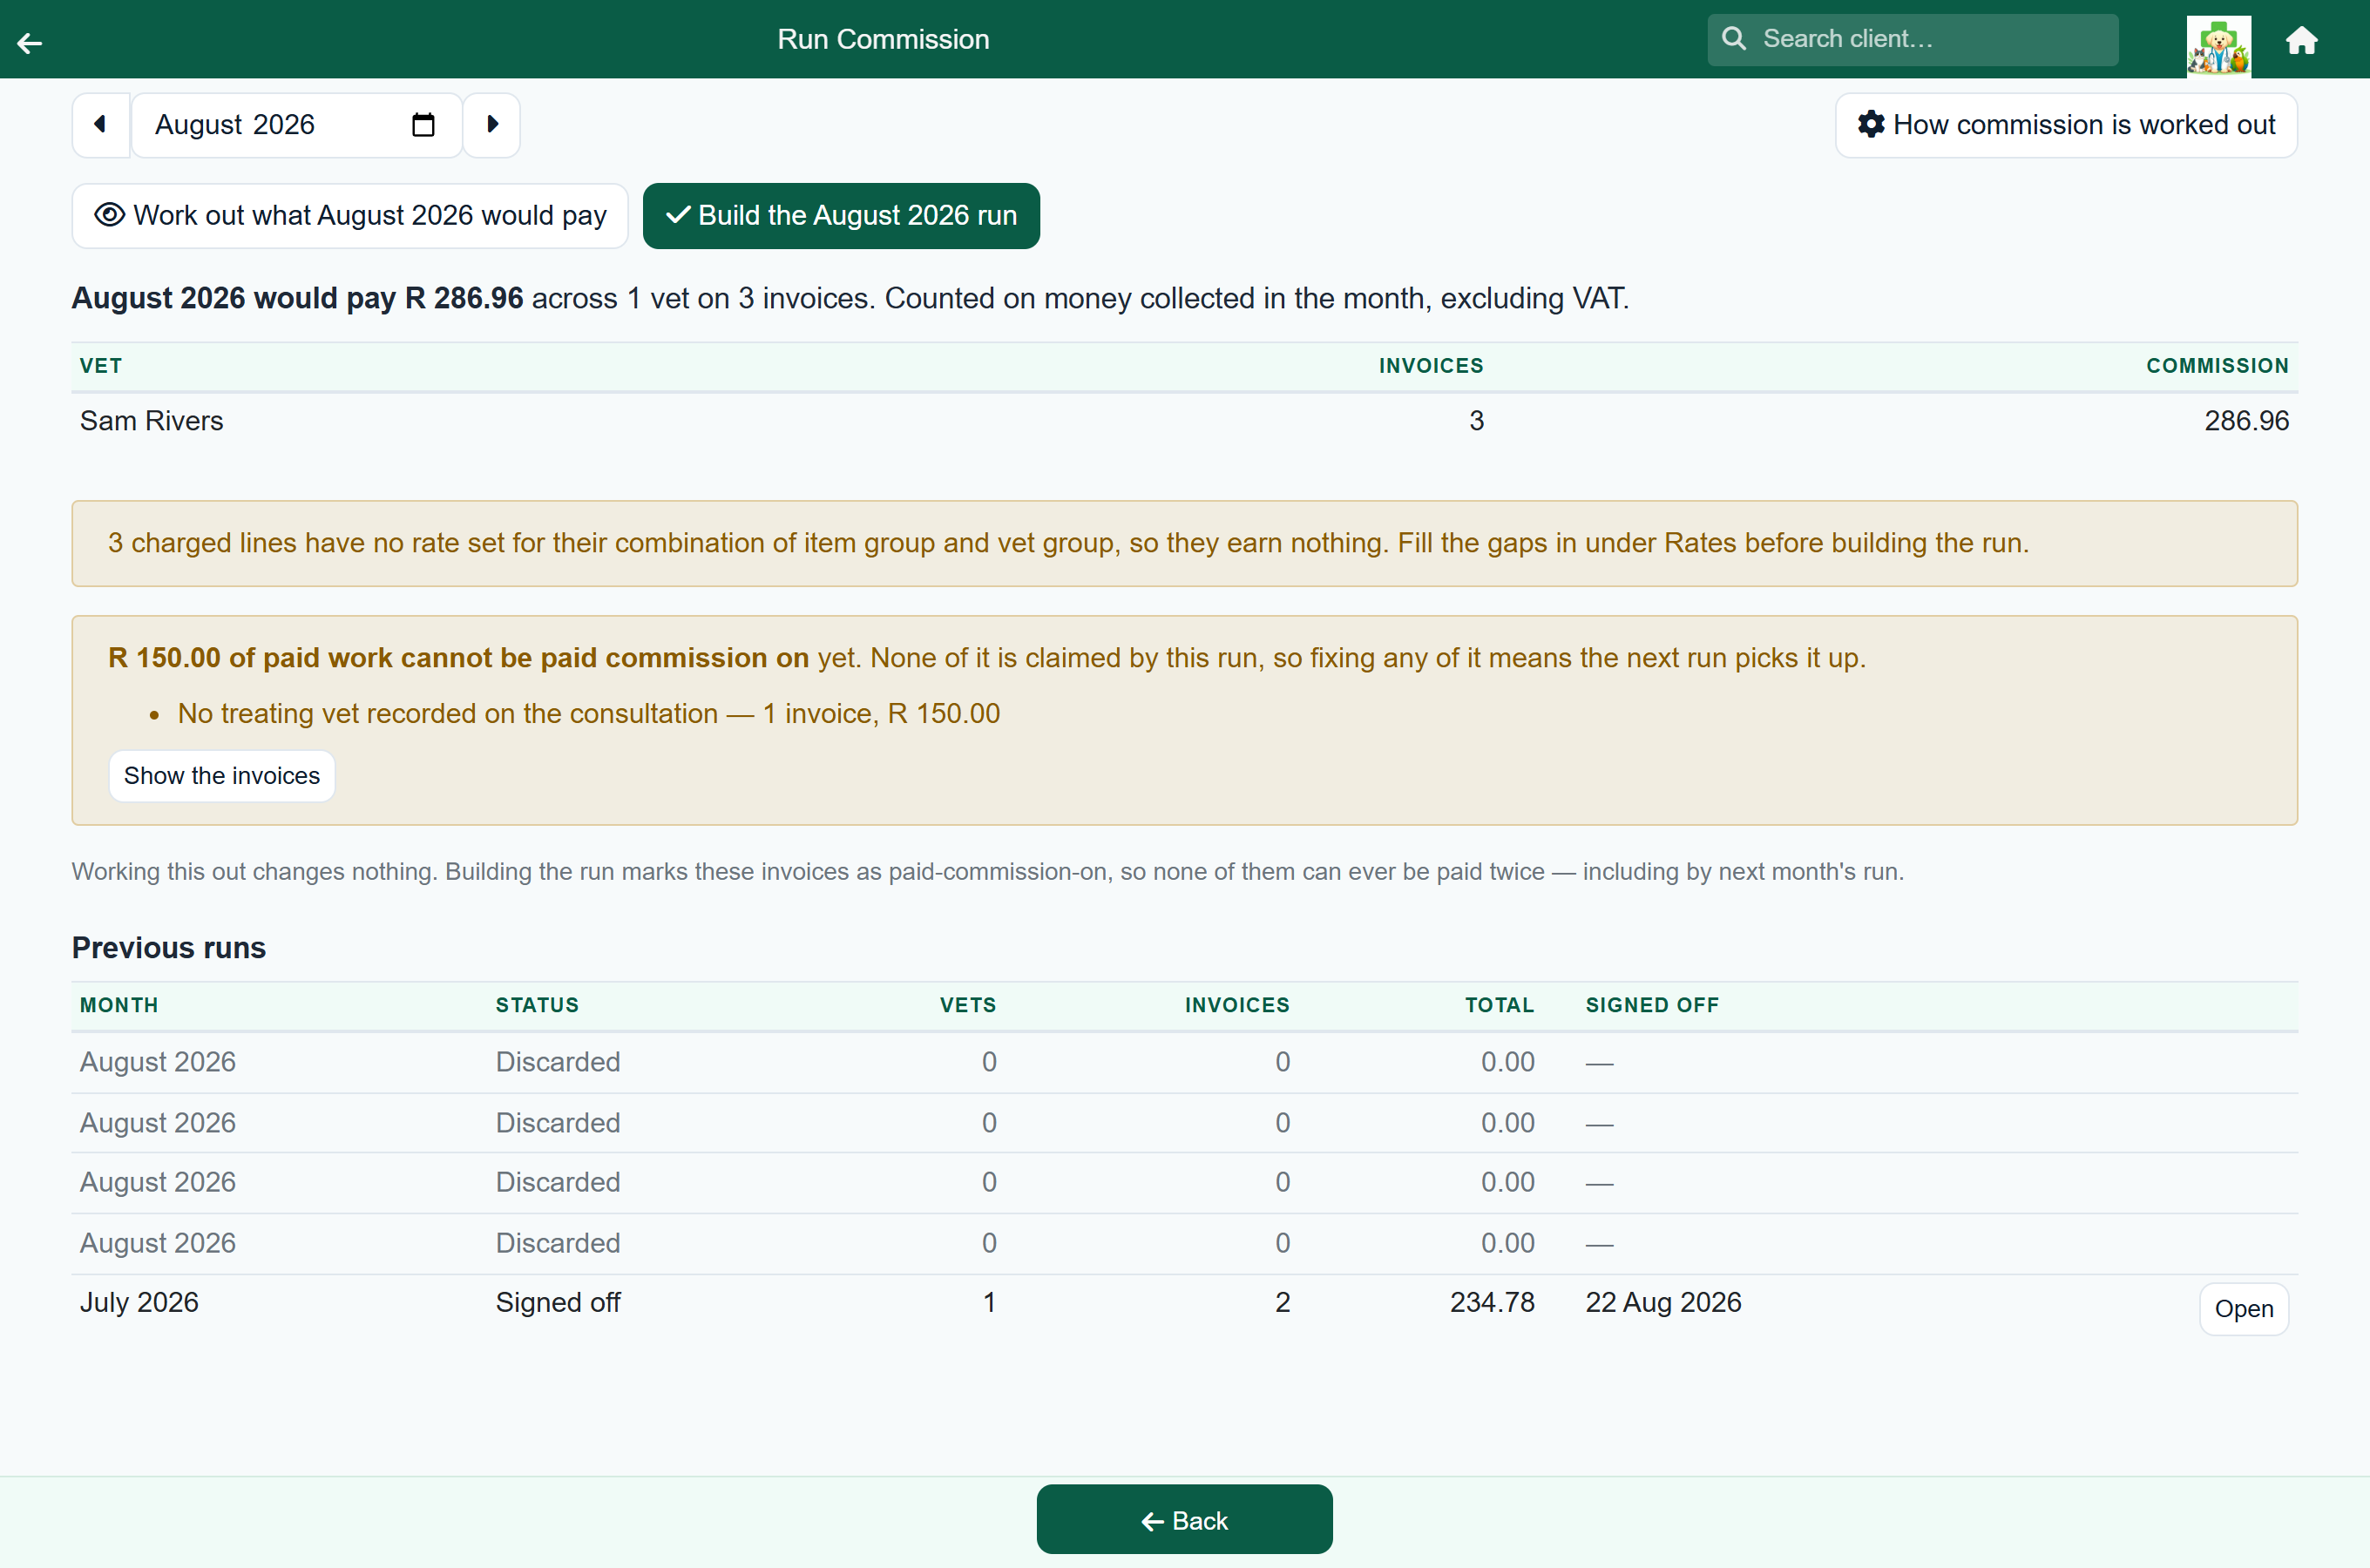
Task: Click the 234.78 total value
Action: click(x=1492, y=1302)
